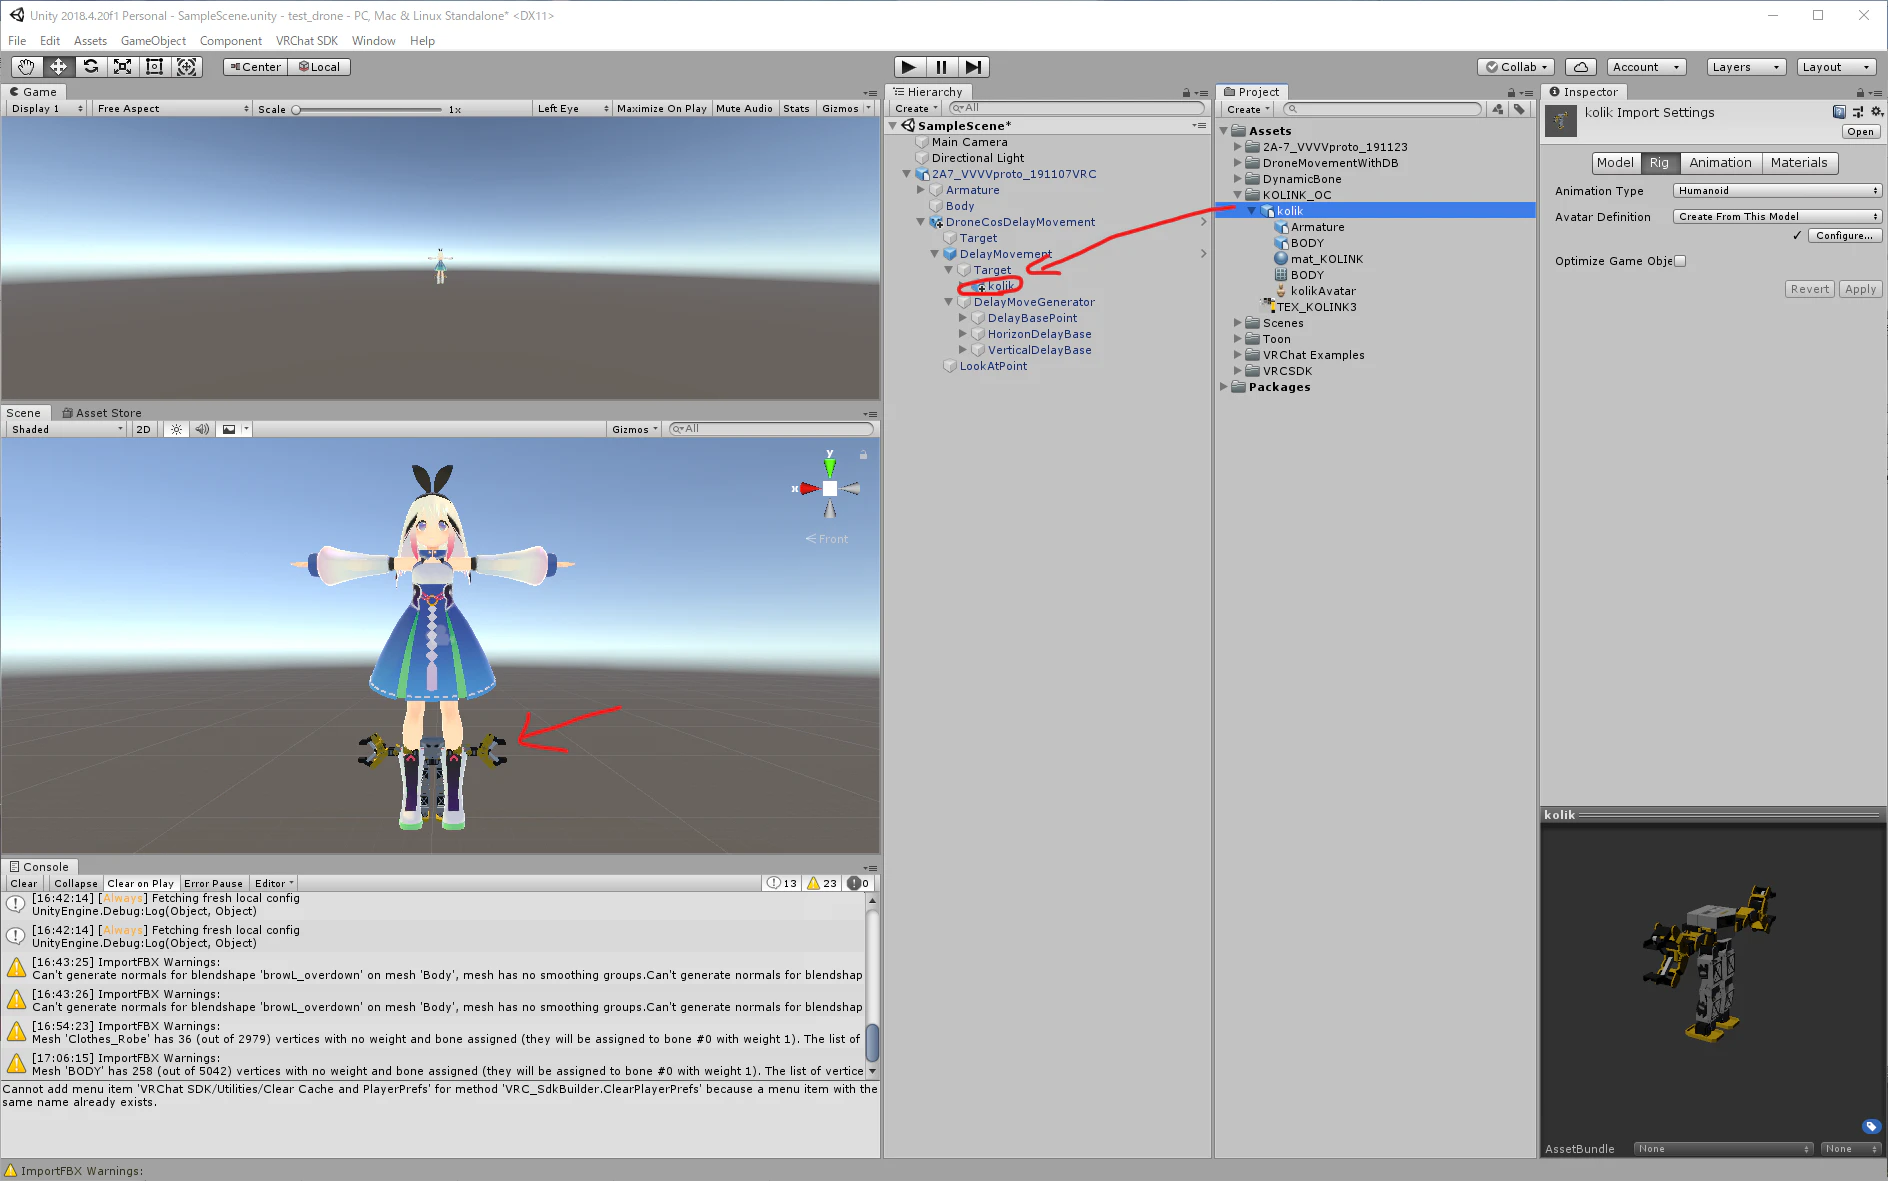The width and height of the screenshot is (1888, 1181).
Task: Click the Configure... button
Action: point(1844,236)
